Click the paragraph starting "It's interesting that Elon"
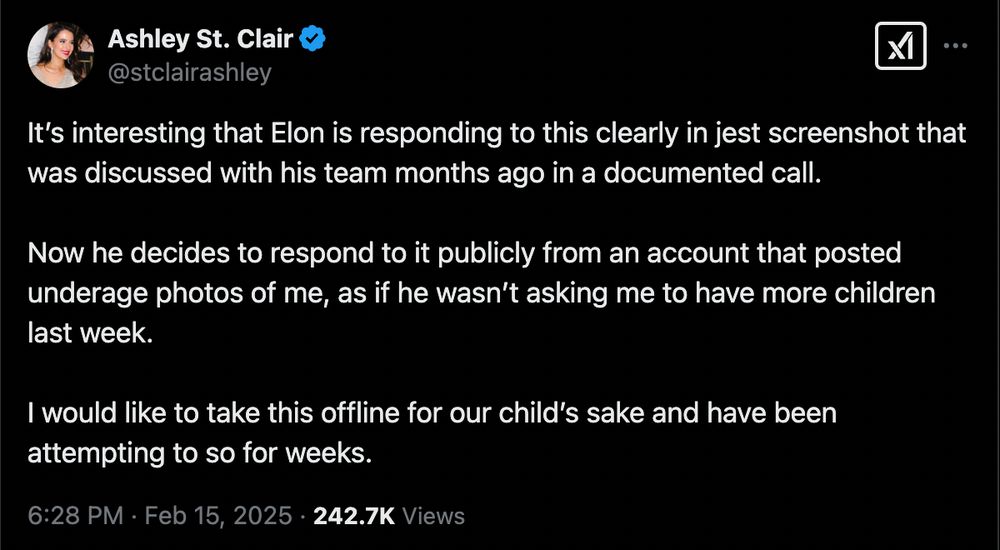The image size is (1000, 550). 497,153
